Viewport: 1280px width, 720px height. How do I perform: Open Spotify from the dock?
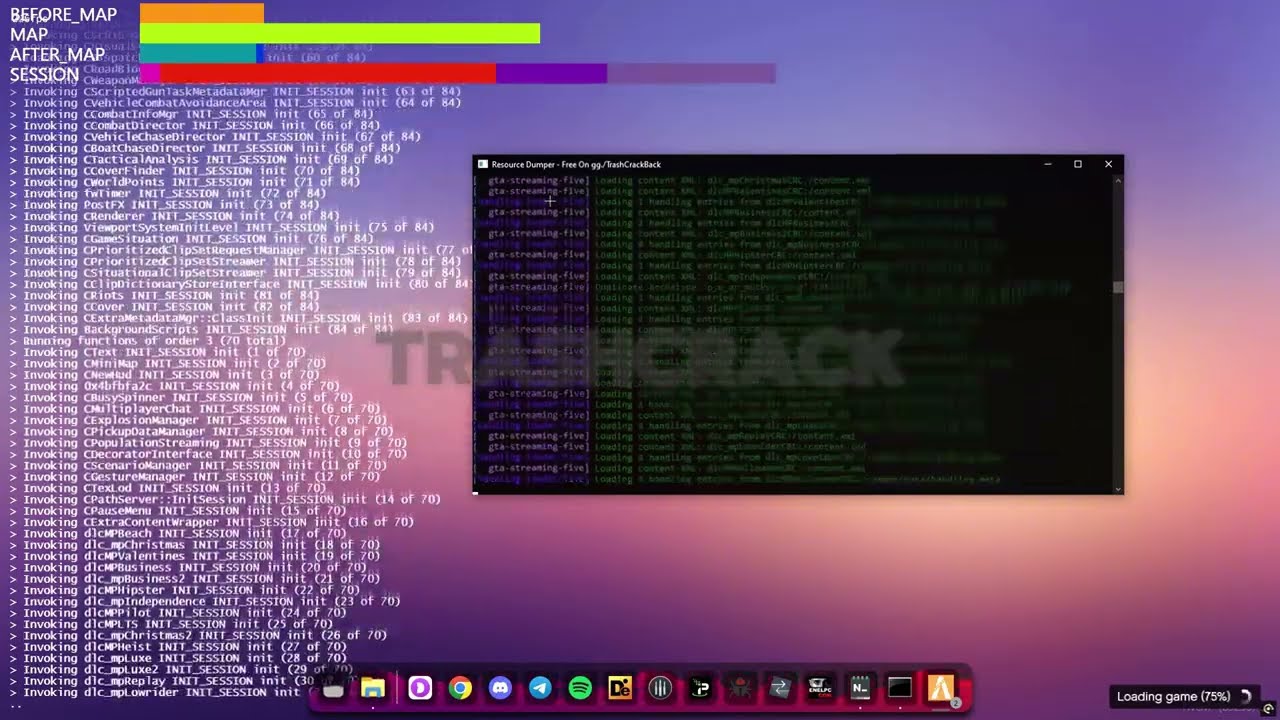580,688
